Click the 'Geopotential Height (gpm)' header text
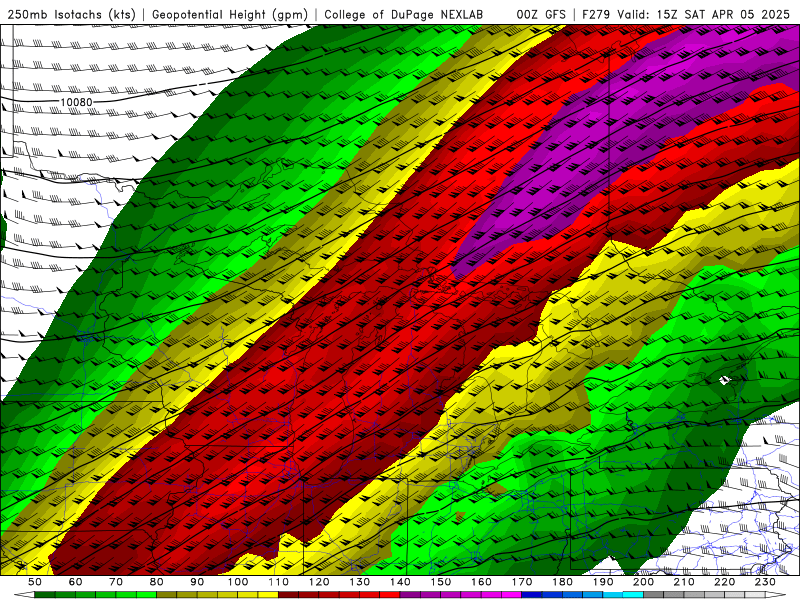Viewport: 800px width, 600px height. pyautogui.click(x=230, y=15)
